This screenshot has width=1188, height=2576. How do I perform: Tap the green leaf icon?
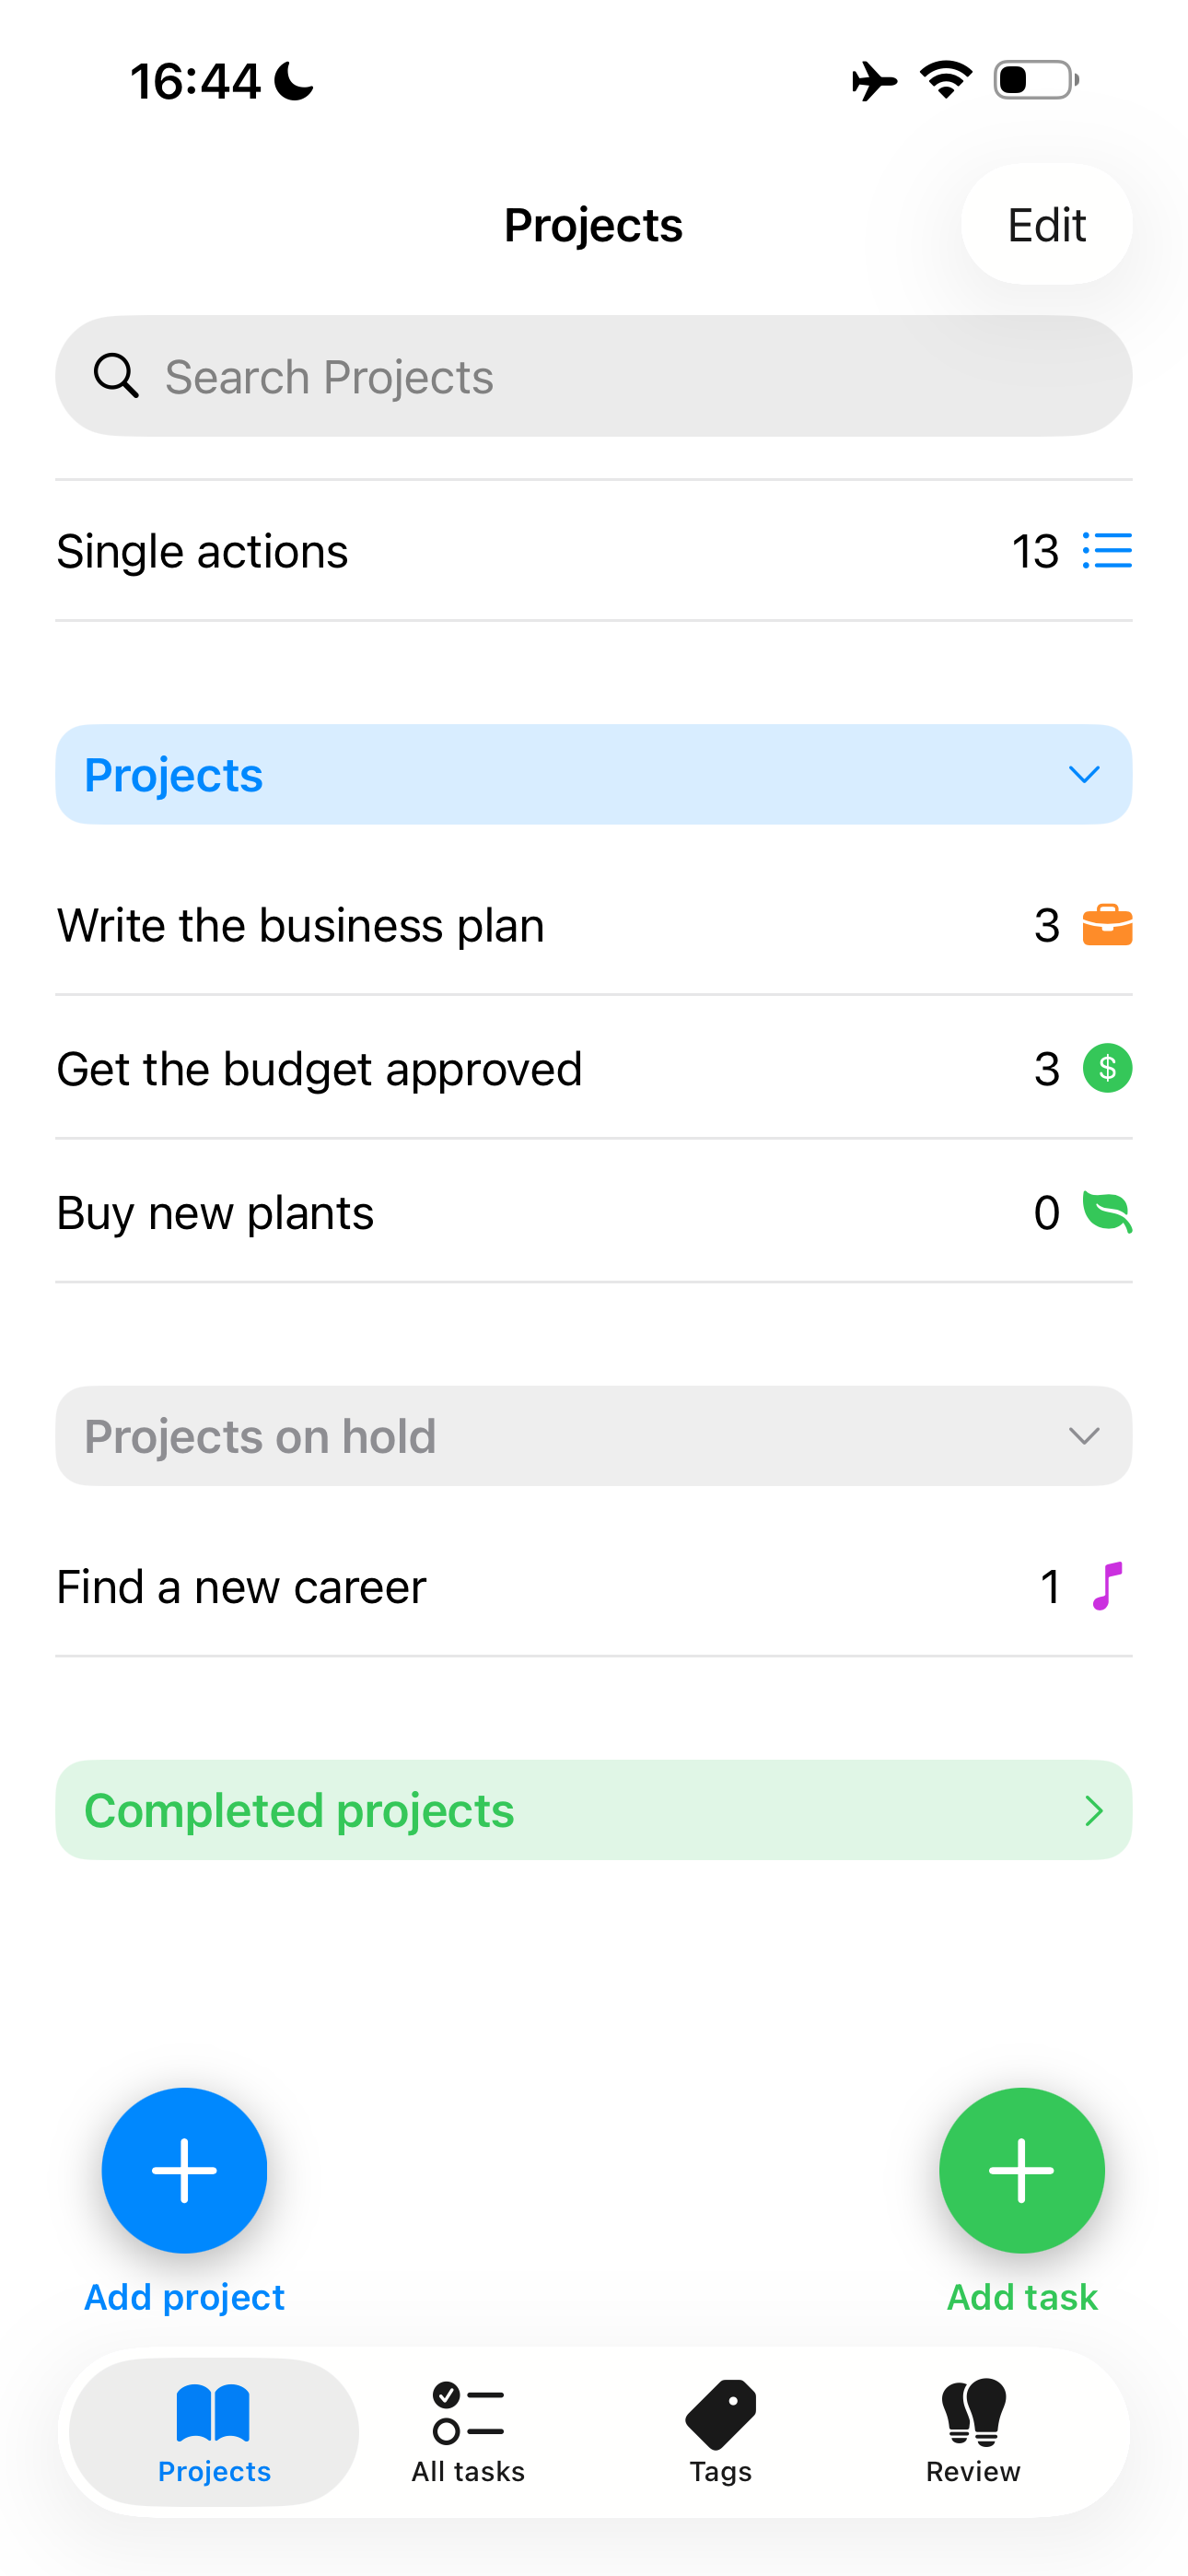[x=1107, y=1212]
